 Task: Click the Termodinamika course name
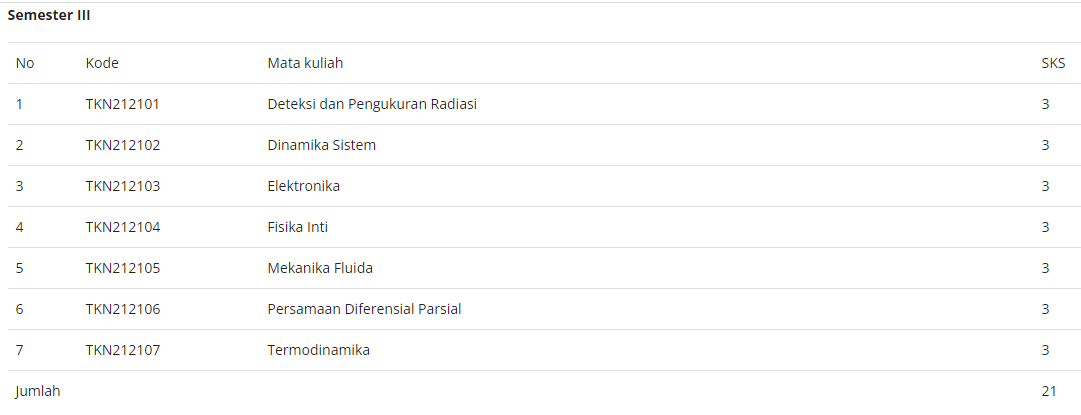click(x=319, y=350)
